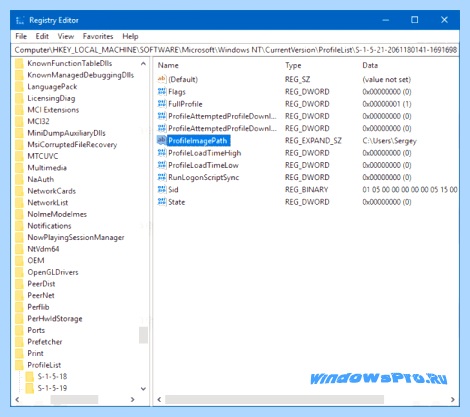
Task: Select the NetworkList key
Action: [x=48, y=203]
